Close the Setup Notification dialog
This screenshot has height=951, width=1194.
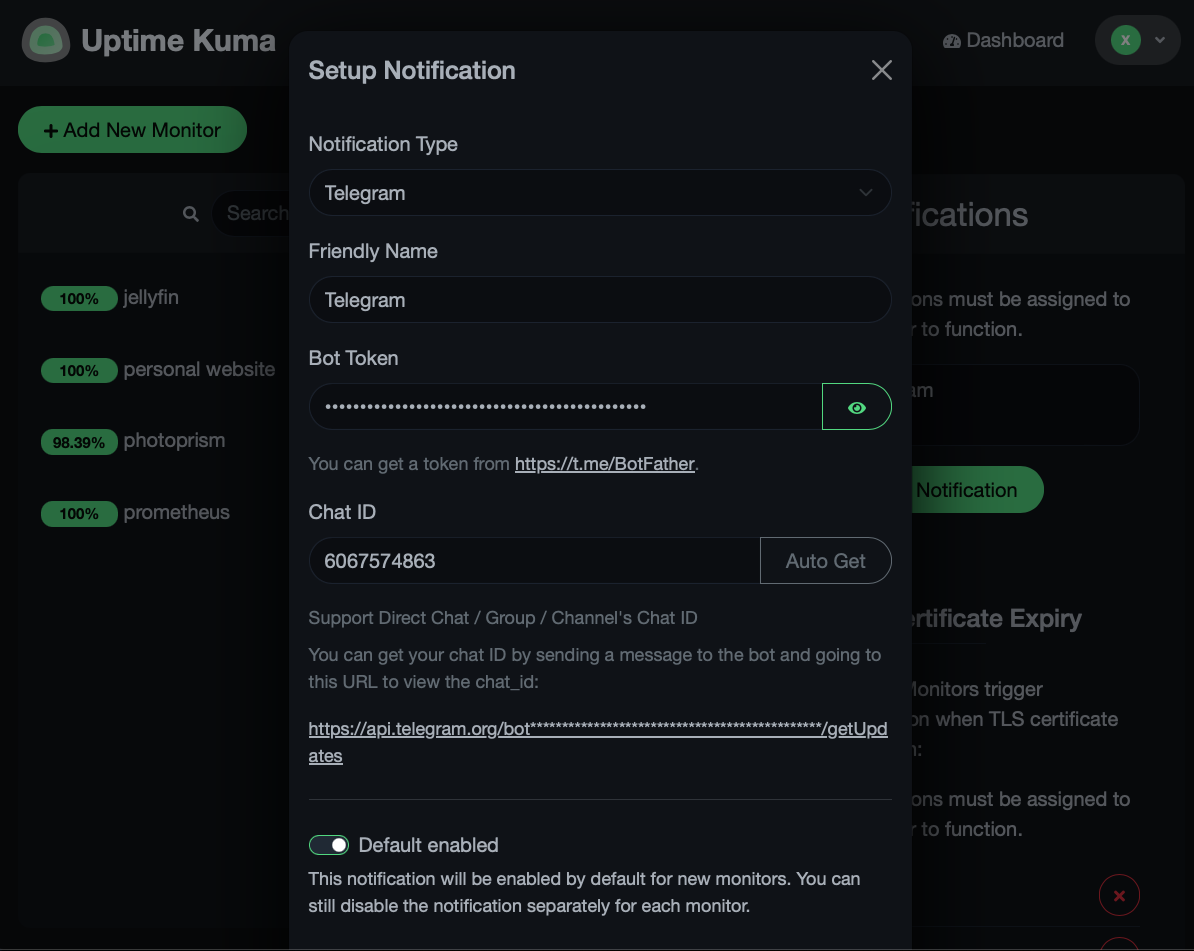881,70
